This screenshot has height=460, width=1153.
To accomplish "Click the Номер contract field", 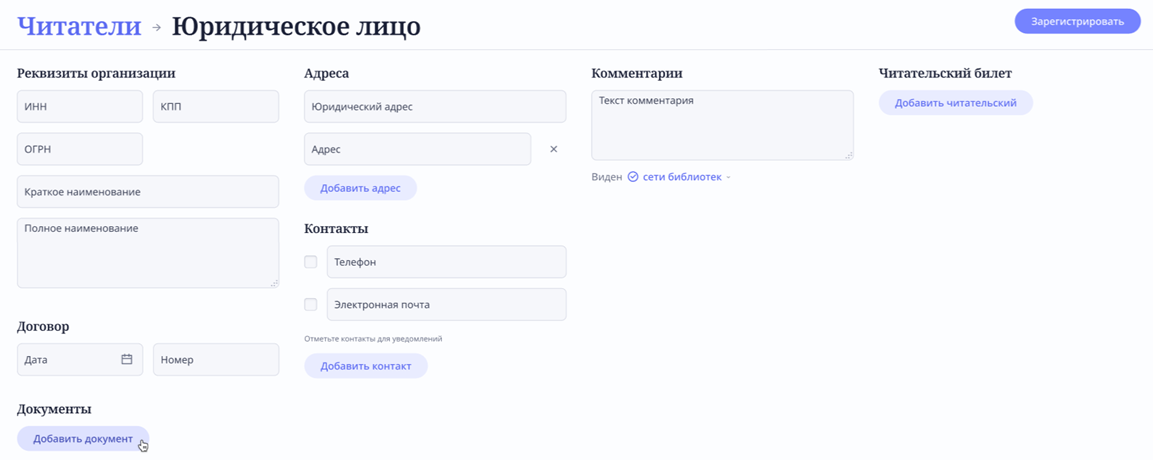I will click(216, 360).
